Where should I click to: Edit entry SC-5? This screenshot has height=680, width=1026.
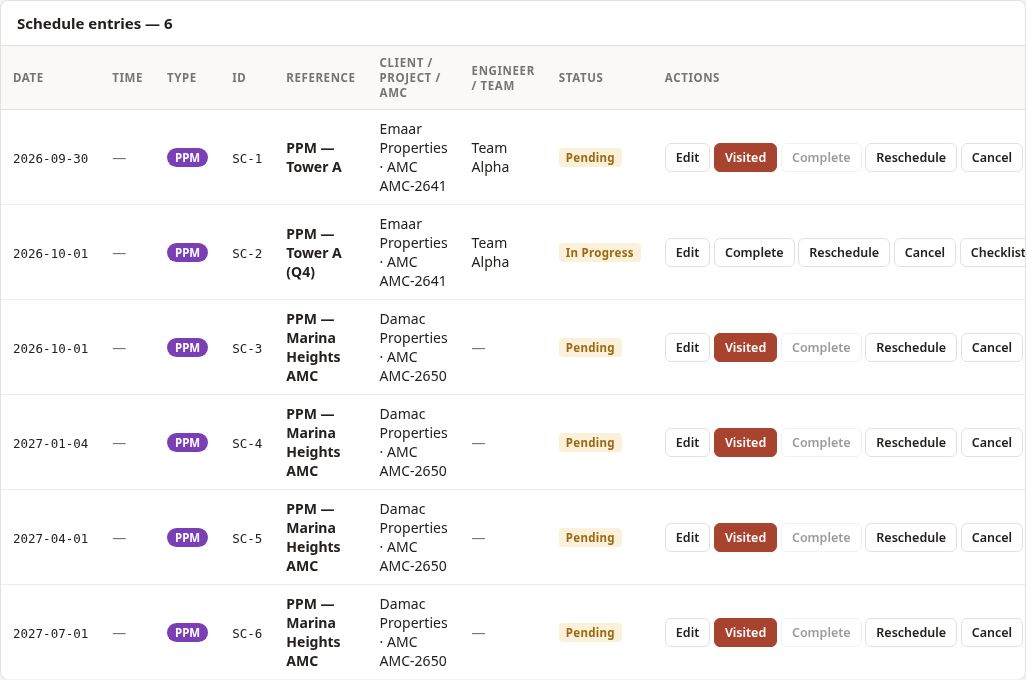(x=687, y=537)
